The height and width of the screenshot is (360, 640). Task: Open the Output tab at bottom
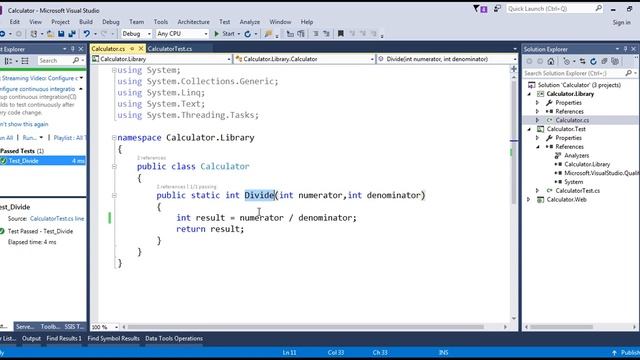click(x=31, y=338)
